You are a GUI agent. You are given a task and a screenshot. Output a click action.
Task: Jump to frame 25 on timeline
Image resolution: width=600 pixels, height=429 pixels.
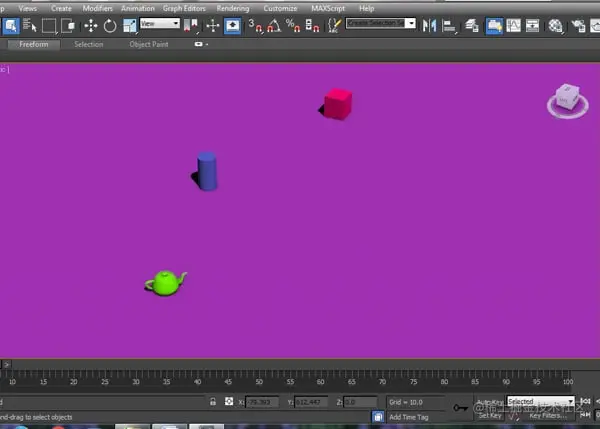coord(105,382)
